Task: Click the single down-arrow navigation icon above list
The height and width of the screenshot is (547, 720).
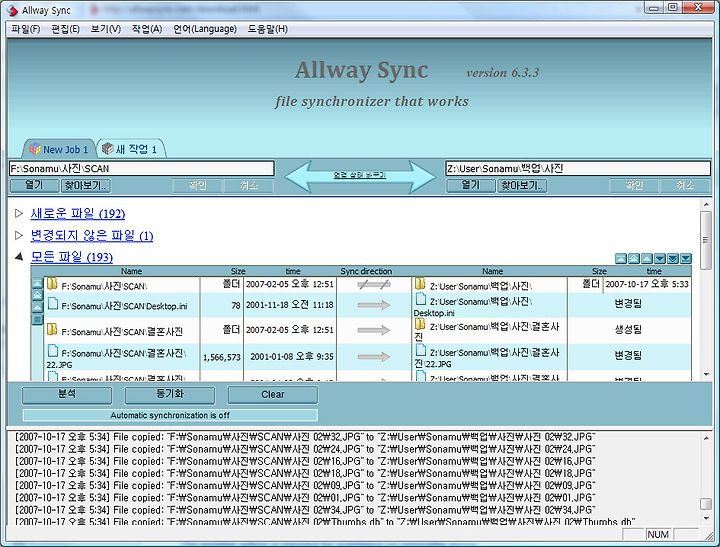Action: coord(659,259)
